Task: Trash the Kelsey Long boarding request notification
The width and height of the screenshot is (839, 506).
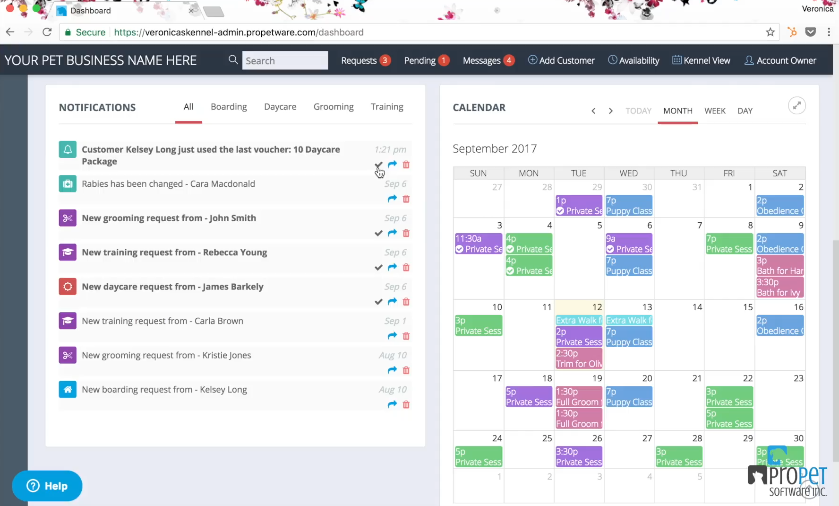Action: (406, 404)
